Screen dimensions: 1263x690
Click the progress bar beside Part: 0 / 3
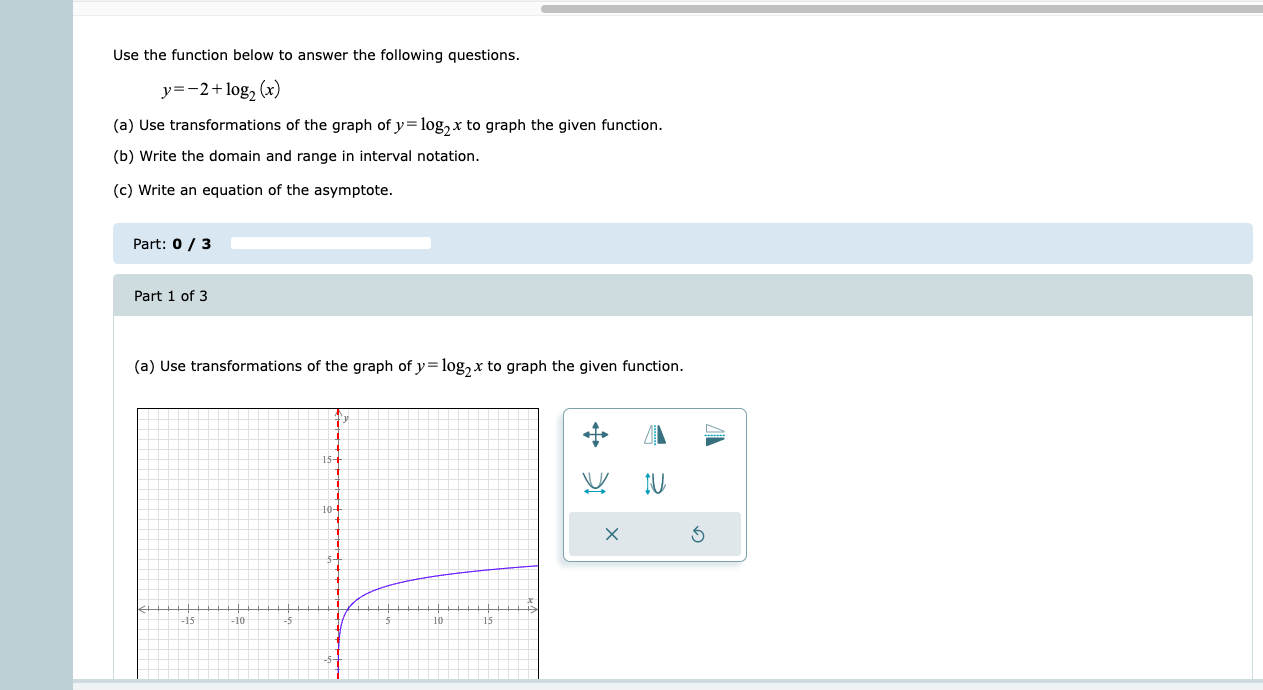pyautogui.click(x=330, y=243)
